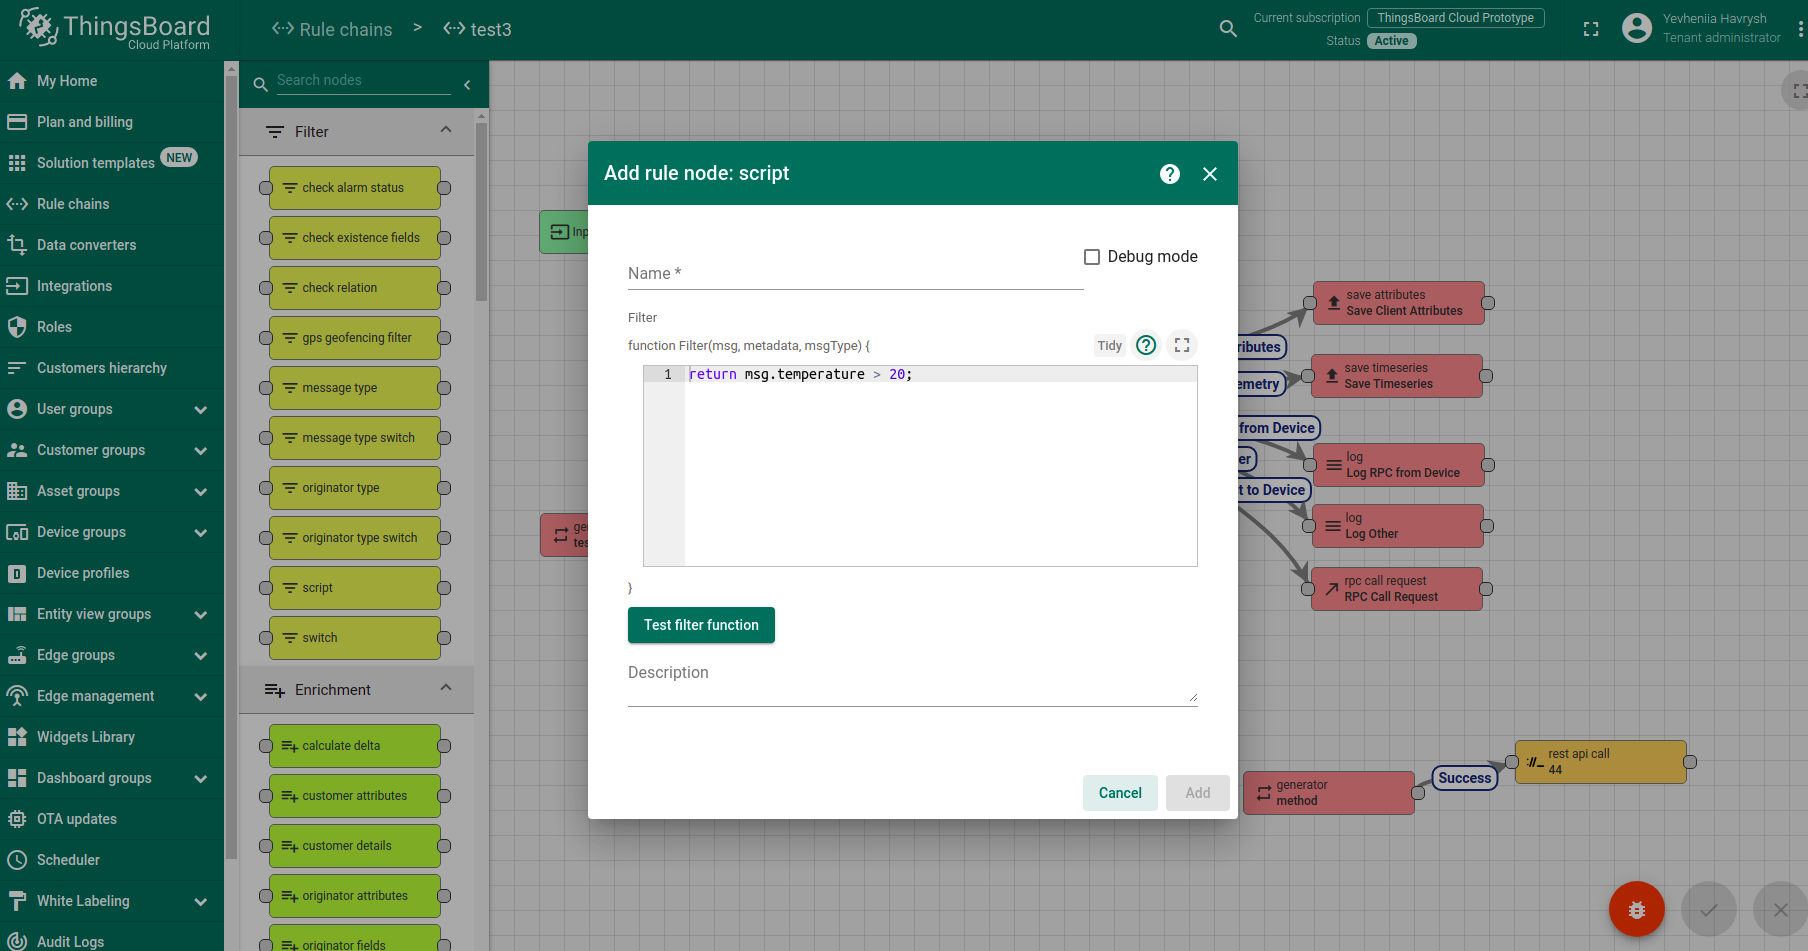The height and width of the screenshot is (951, 1808).
Task: Expand User groups in sidebar
Action: click(201, 410)
